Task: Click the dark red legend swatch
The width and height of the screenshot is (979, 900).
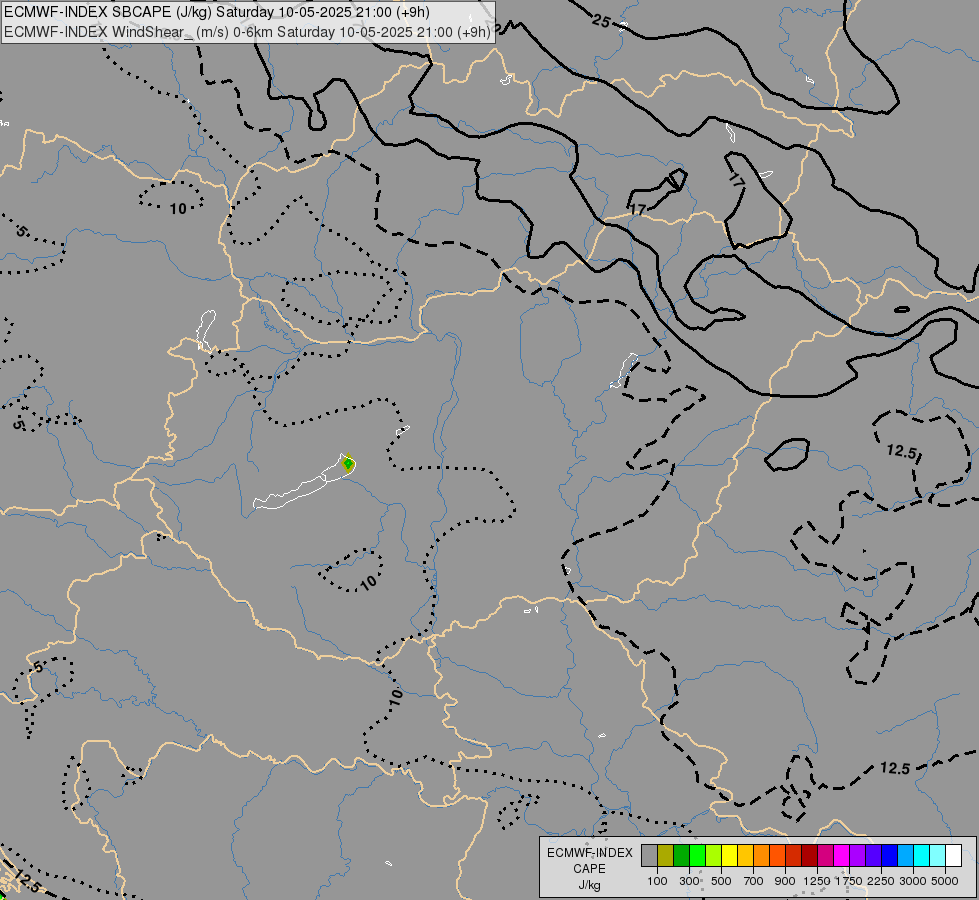Action: [x=809, y=856]
